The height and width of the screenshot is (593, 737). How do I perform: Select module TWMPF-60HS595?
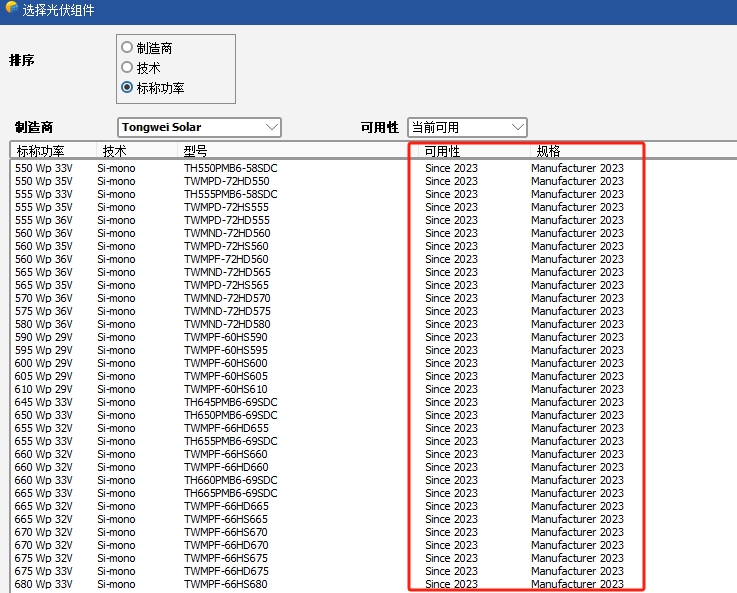tap(226, 350)
